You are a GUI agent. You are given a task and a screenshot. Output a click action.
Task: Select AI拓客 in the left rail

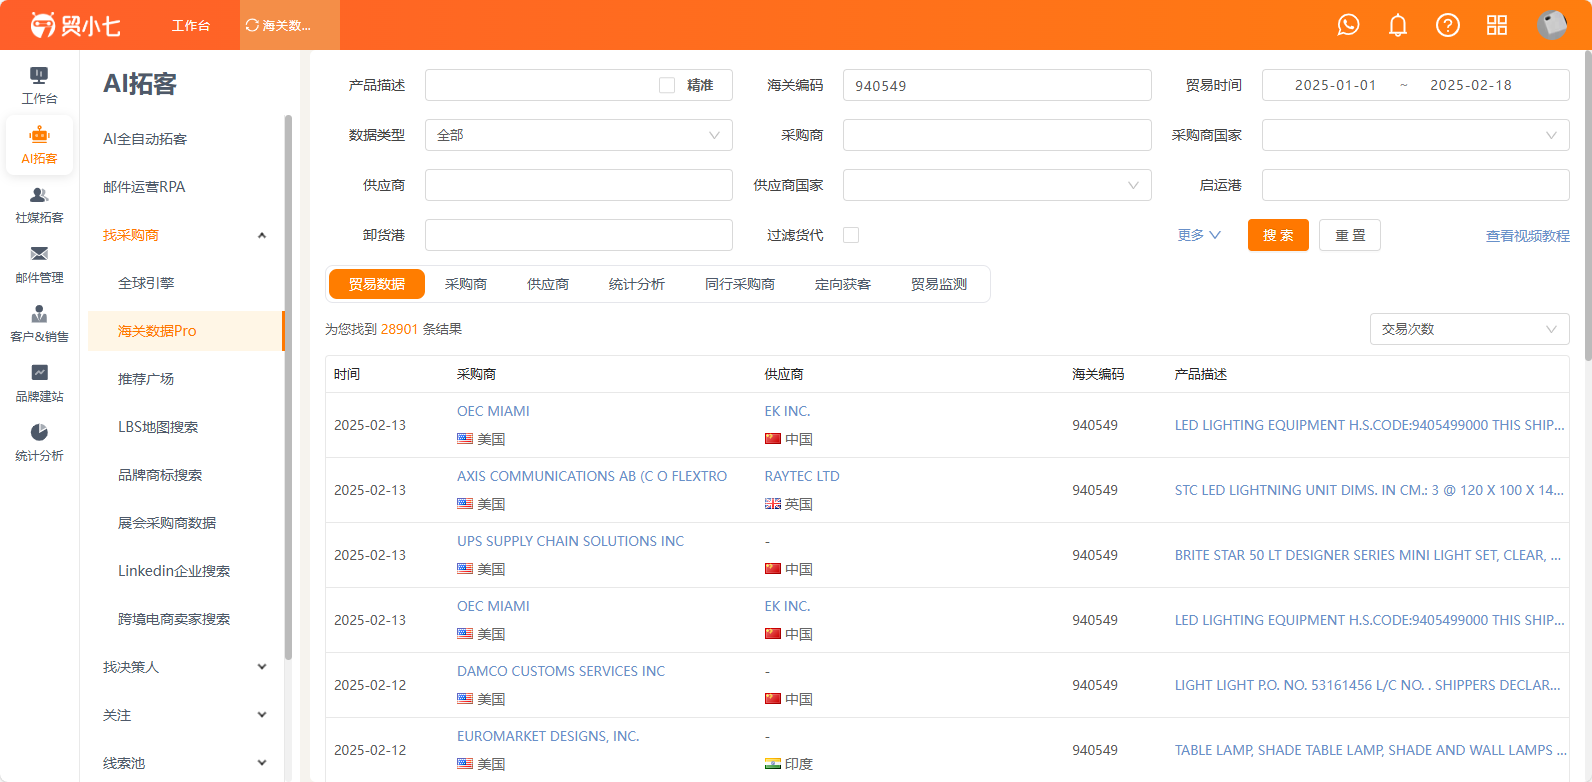(39, 146)
